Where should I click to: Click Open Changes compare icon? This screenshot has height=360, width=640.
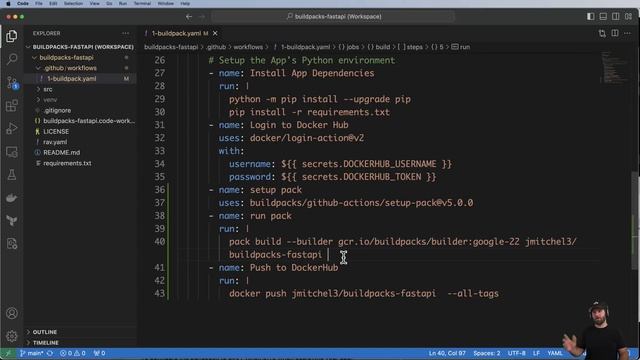point(602,33)
